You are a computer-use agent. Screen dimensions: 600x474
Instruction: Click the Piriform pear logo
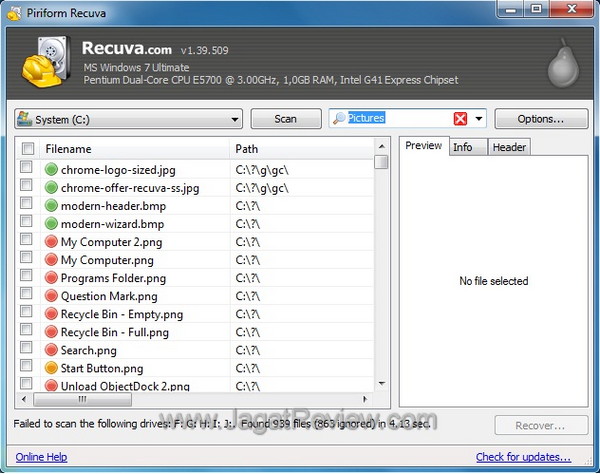coord(563,63)
